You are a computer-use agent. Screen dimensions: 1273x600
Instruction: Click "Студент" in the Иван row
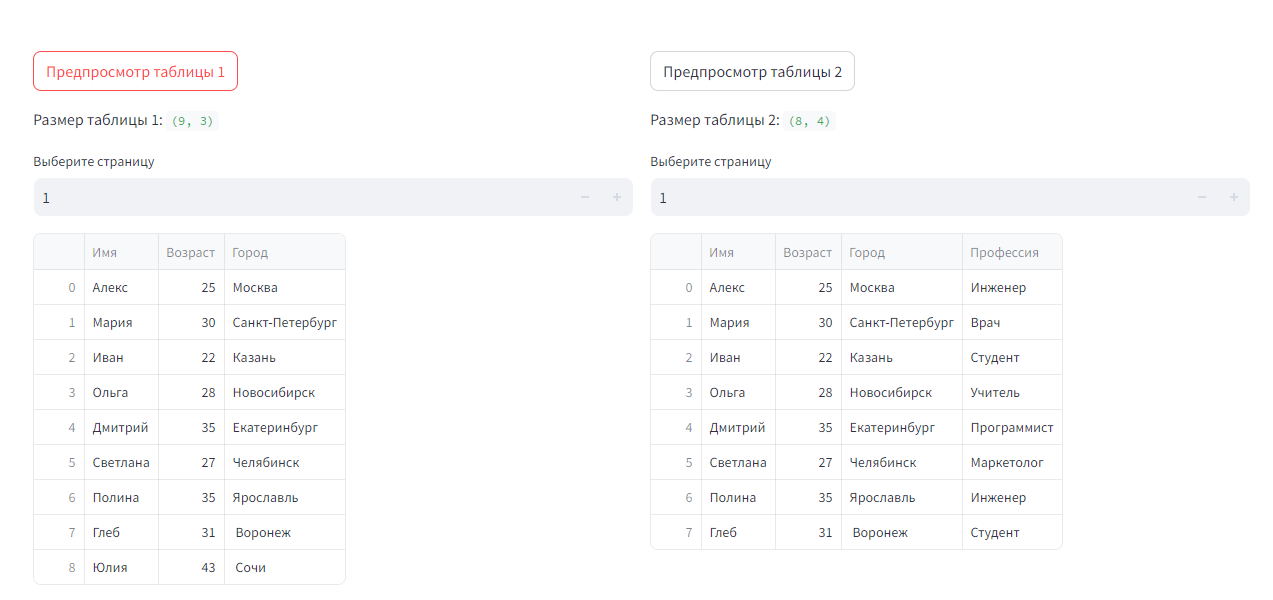tap(1012, 357)
